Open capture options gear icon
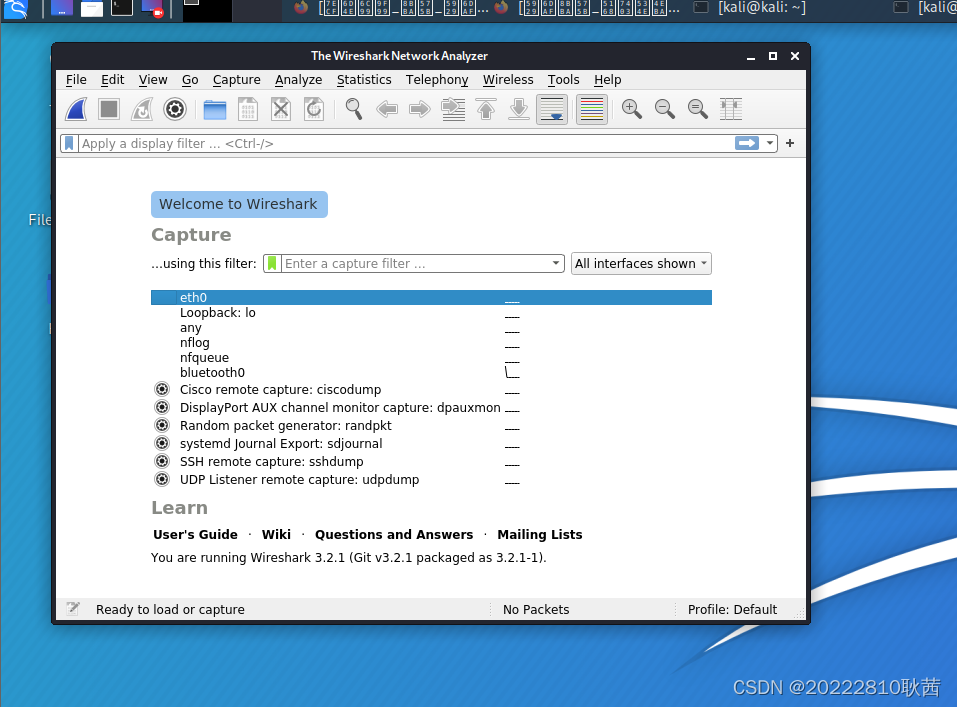Screen dimensions: 957x707 click(x=175, y=109)
